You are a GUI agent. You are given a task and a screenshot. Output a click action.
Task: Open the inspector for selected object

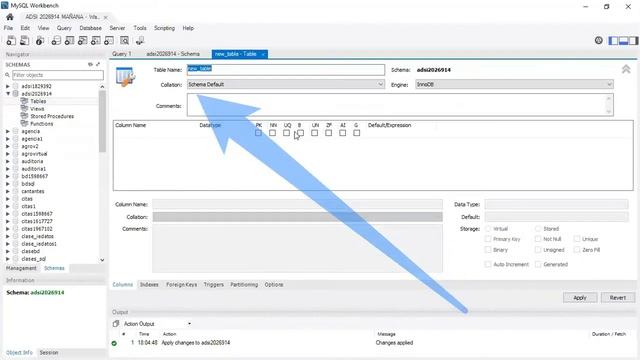coord(40,40)
